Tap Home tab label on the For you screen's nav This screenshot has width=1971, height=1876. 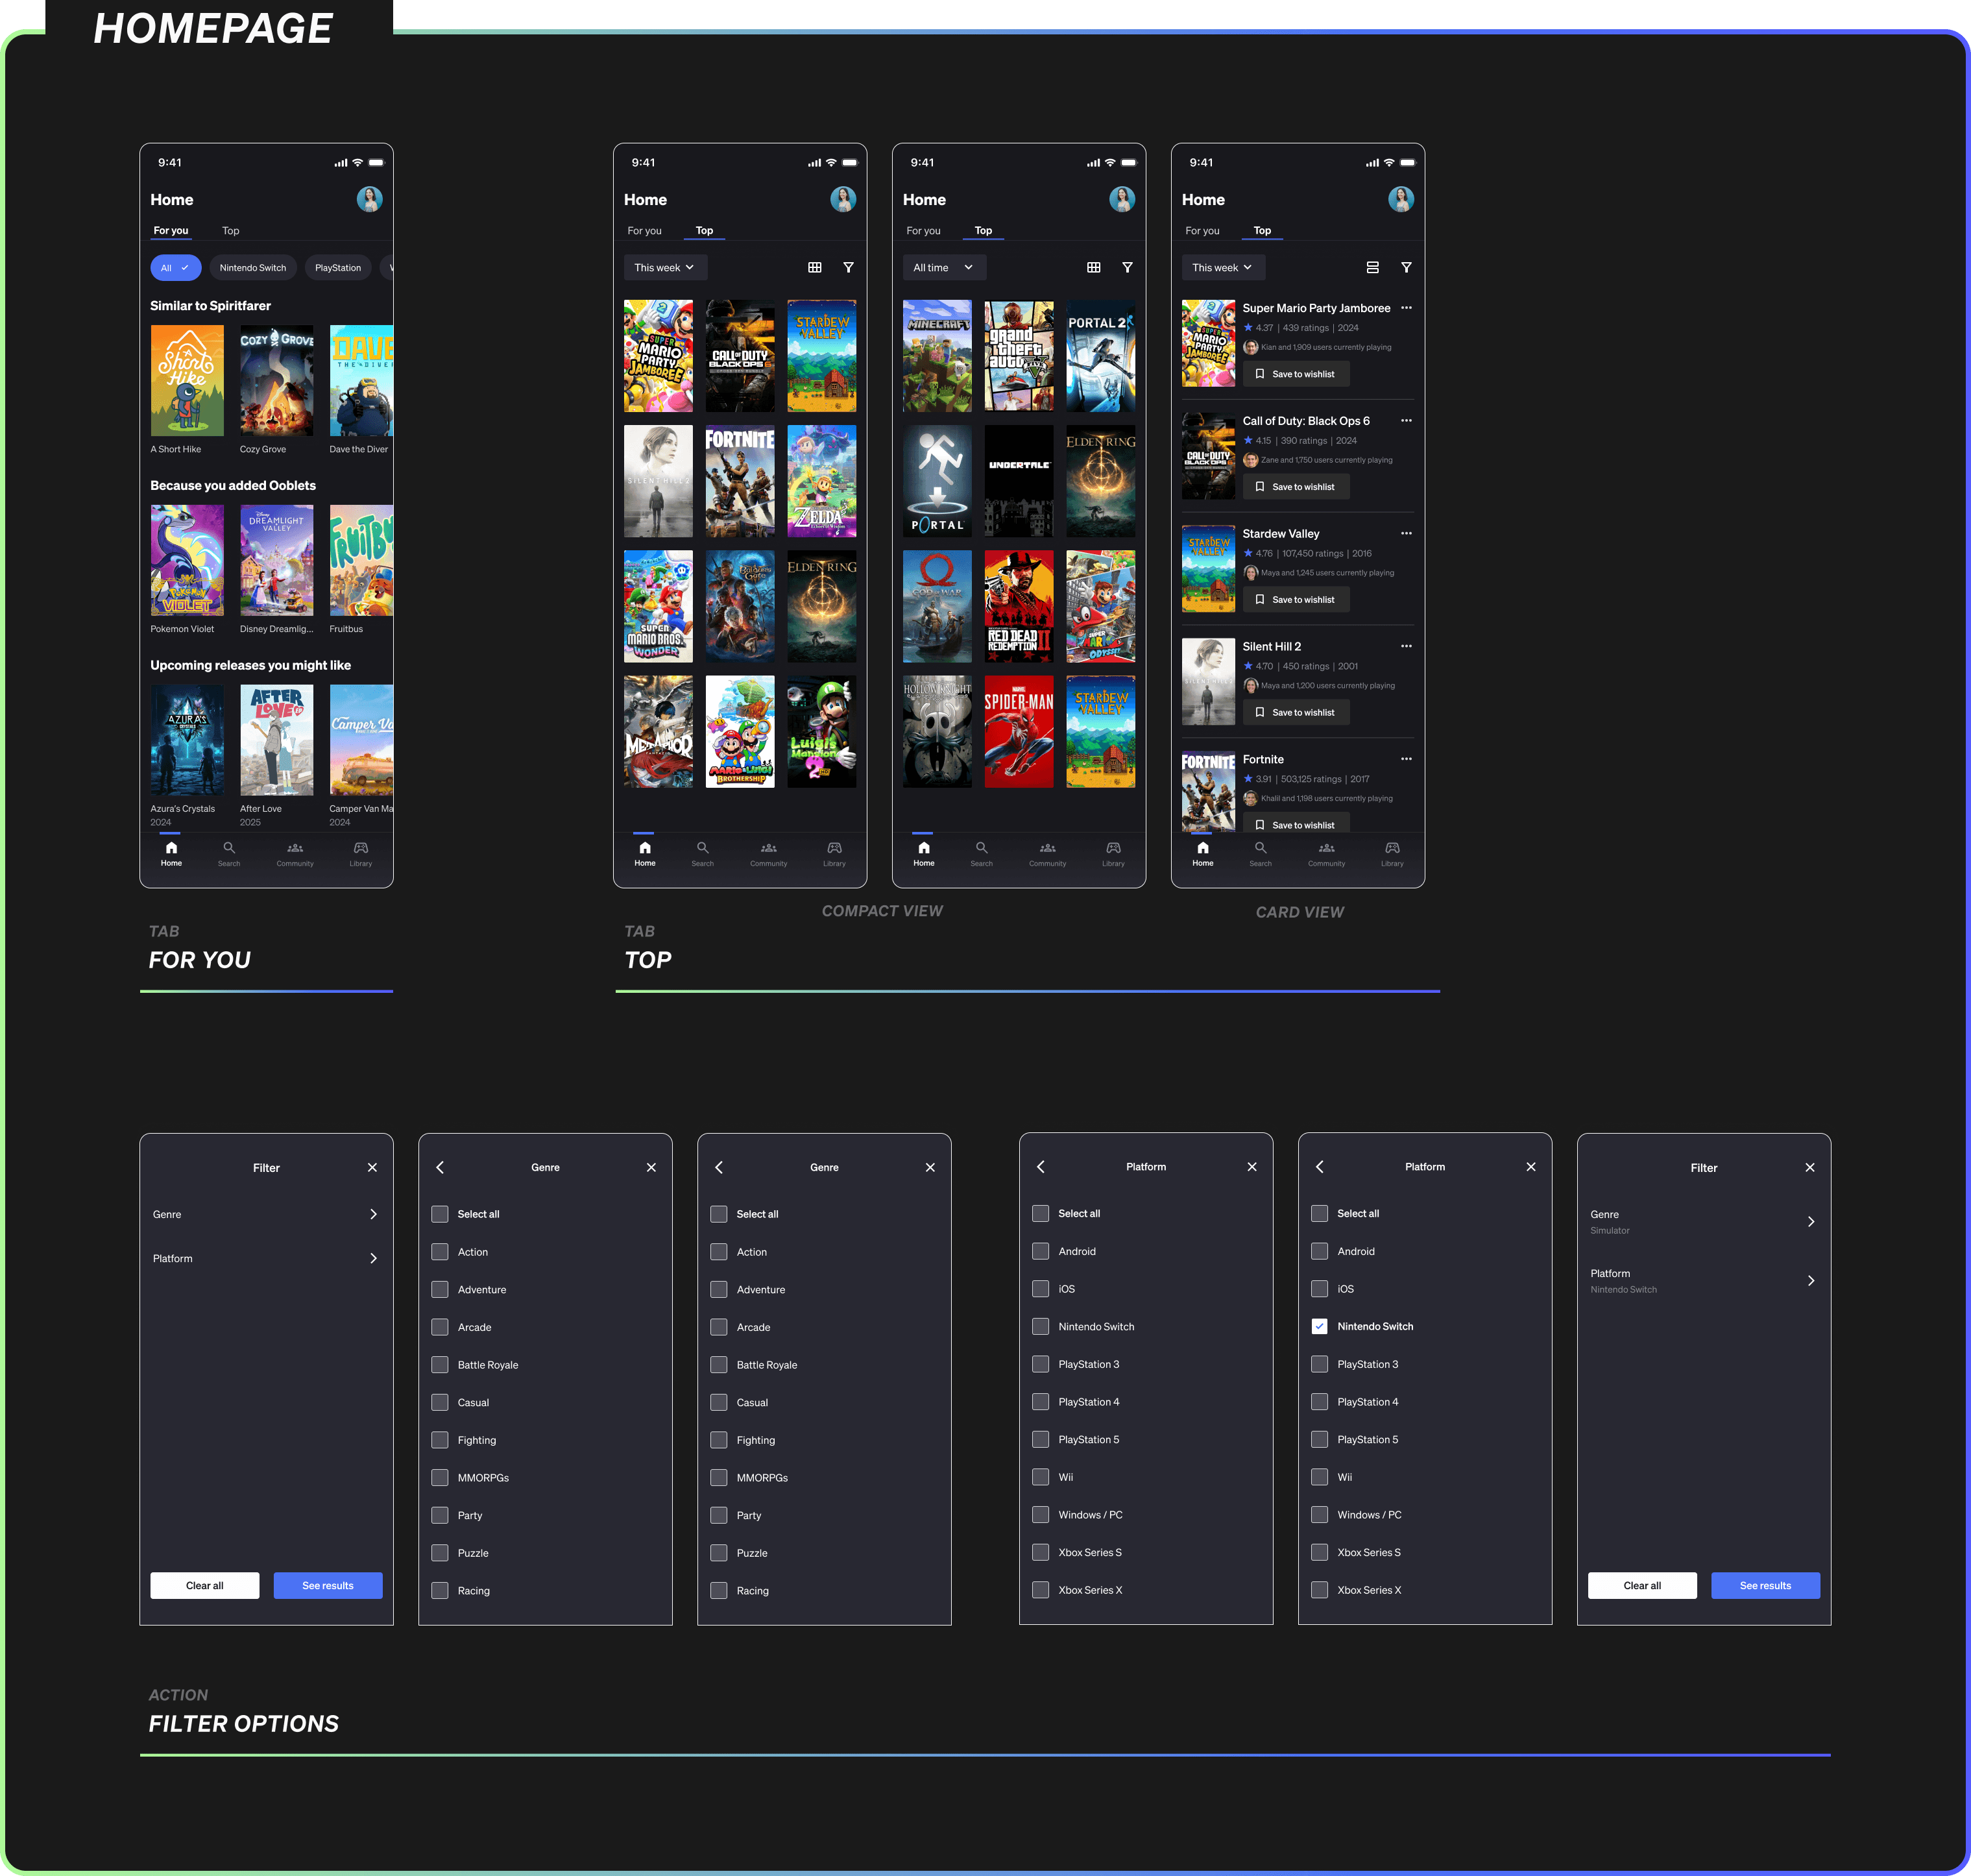tap(171, 863)
